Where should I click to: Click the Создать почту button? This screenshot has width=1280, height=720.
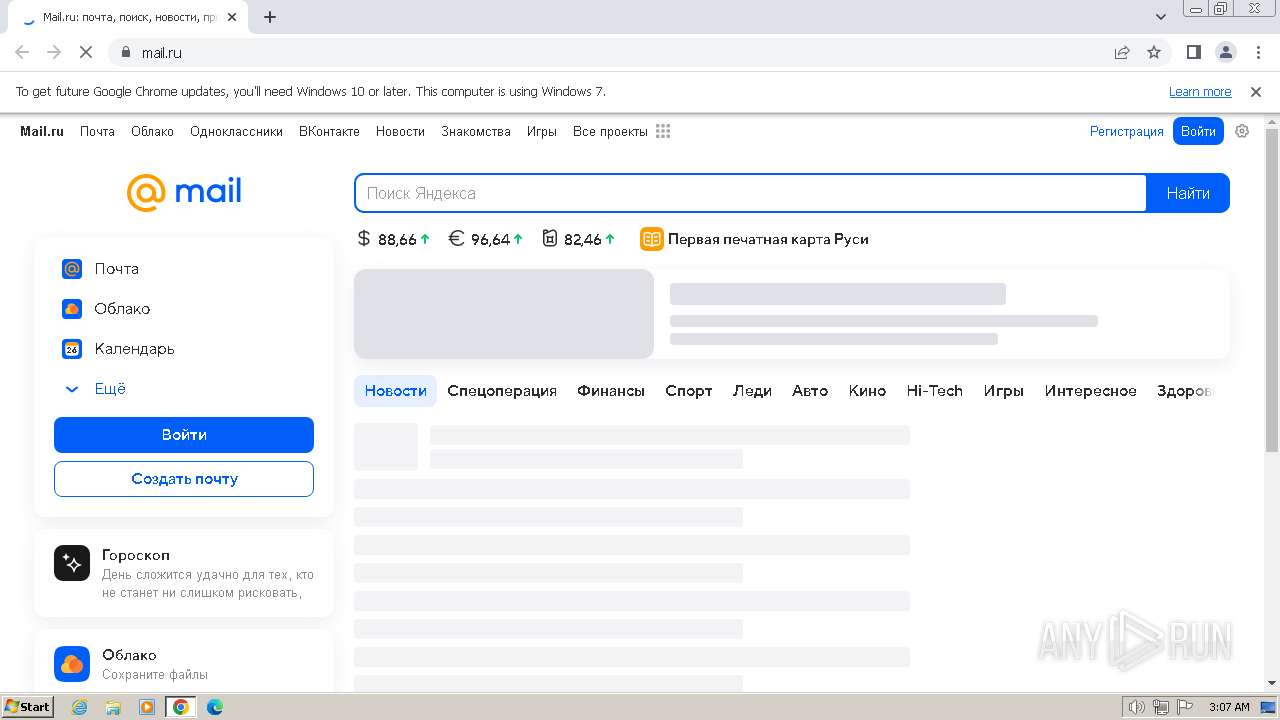(184, 479)
